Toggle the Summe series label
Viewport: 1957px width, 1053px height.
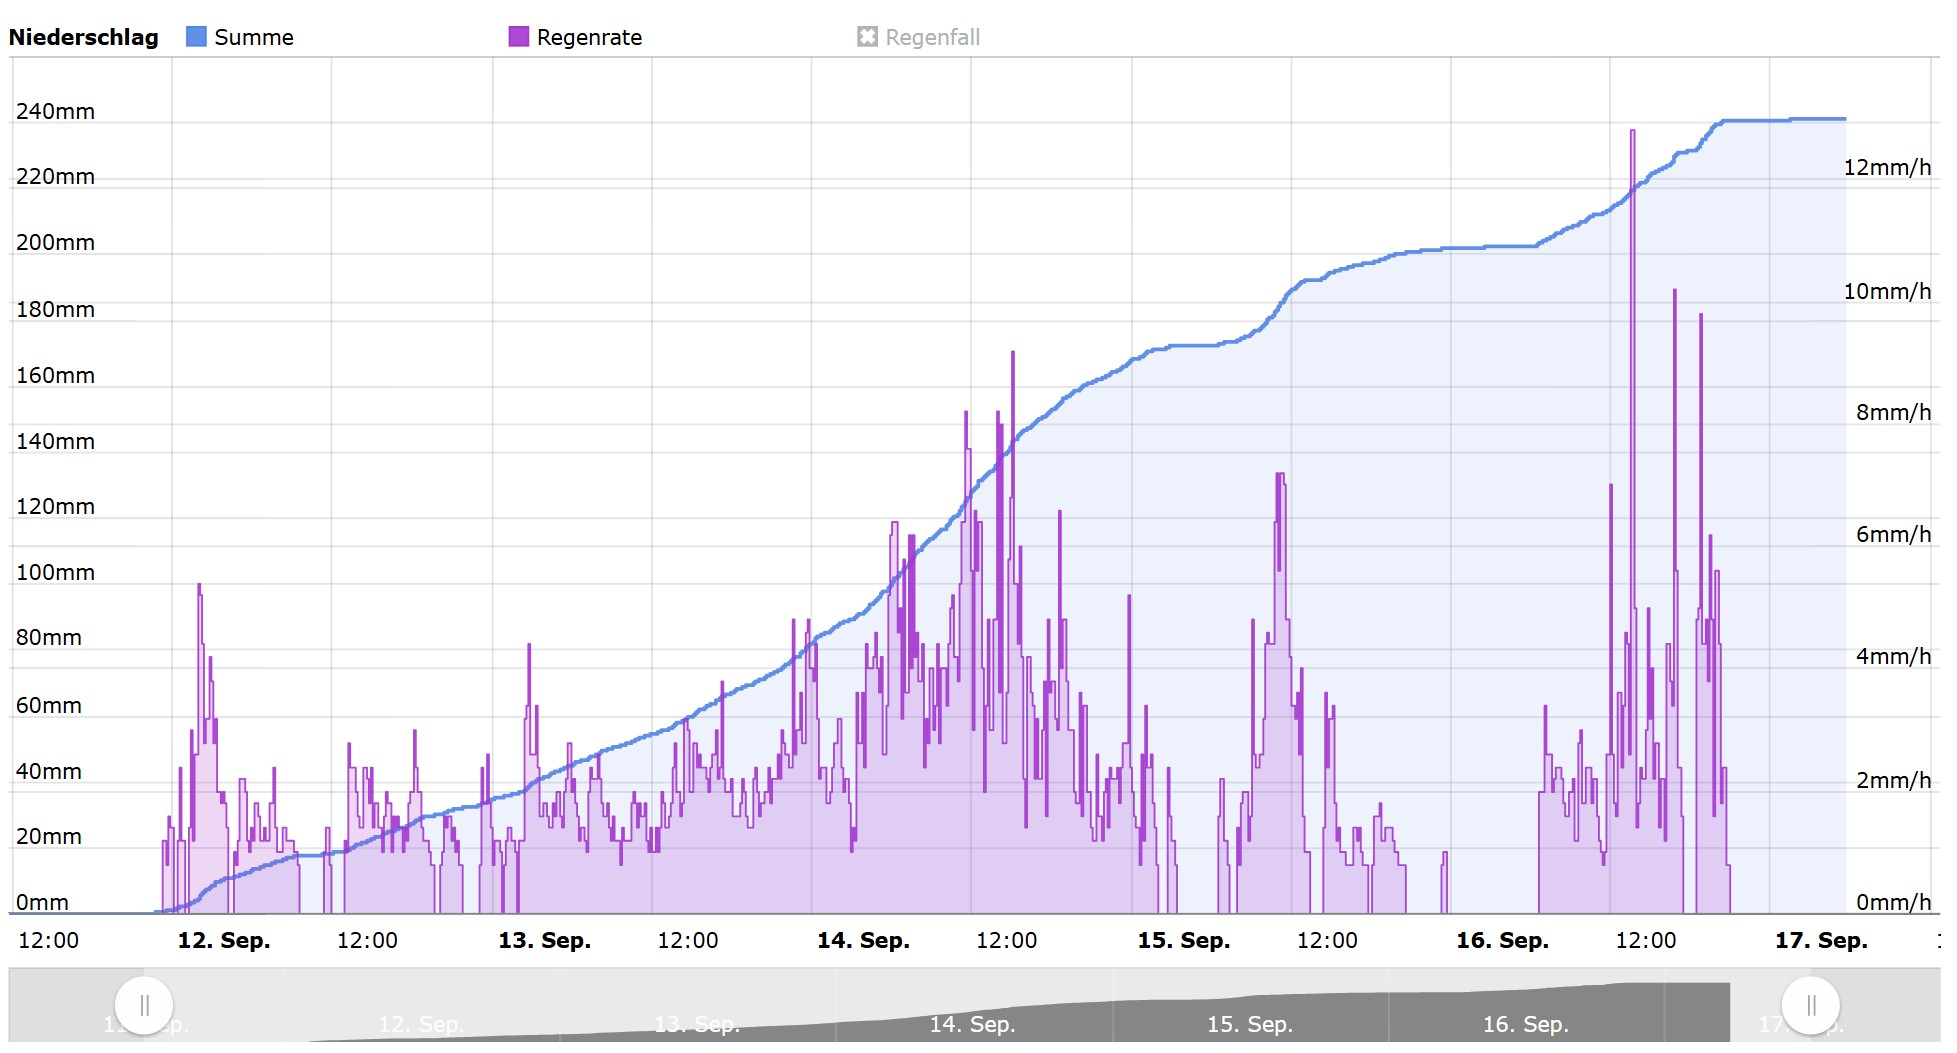click(254, 38)
